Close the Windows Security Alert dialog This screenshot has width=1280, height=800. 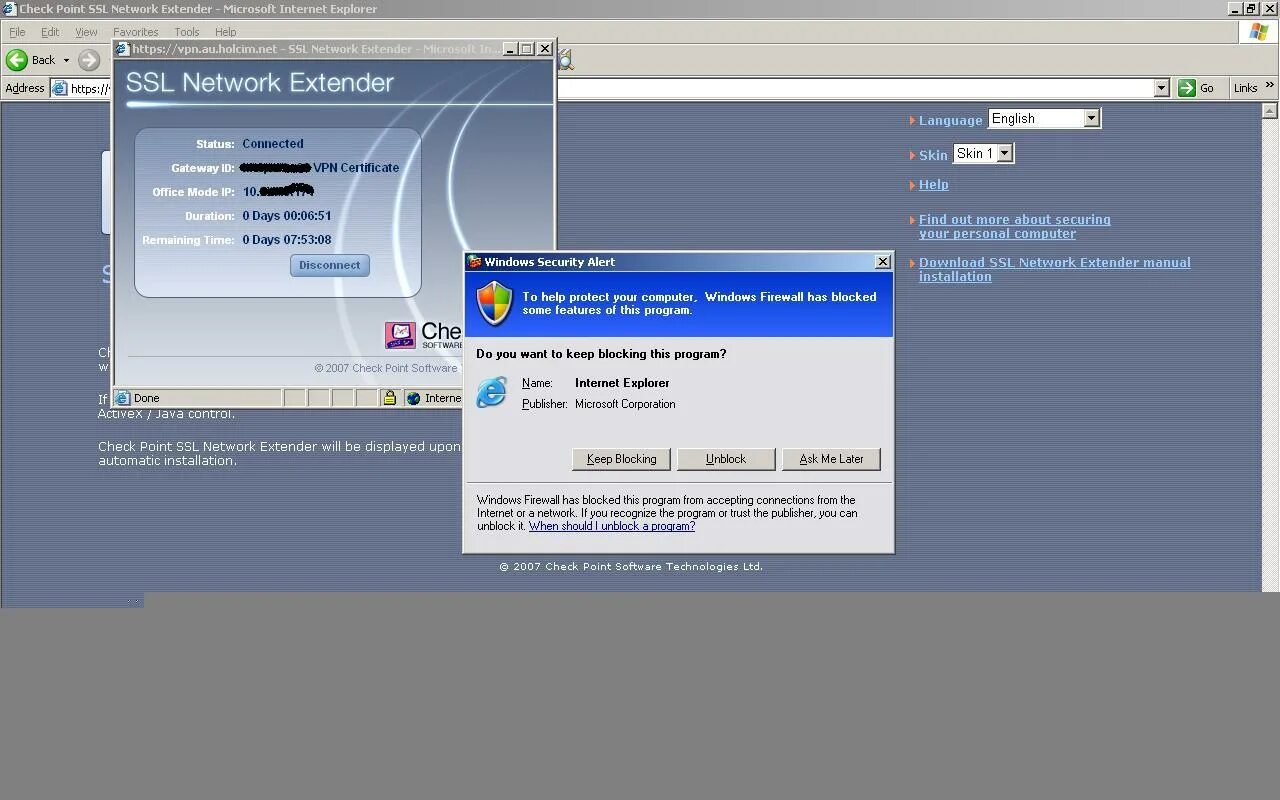click(882, 262)
